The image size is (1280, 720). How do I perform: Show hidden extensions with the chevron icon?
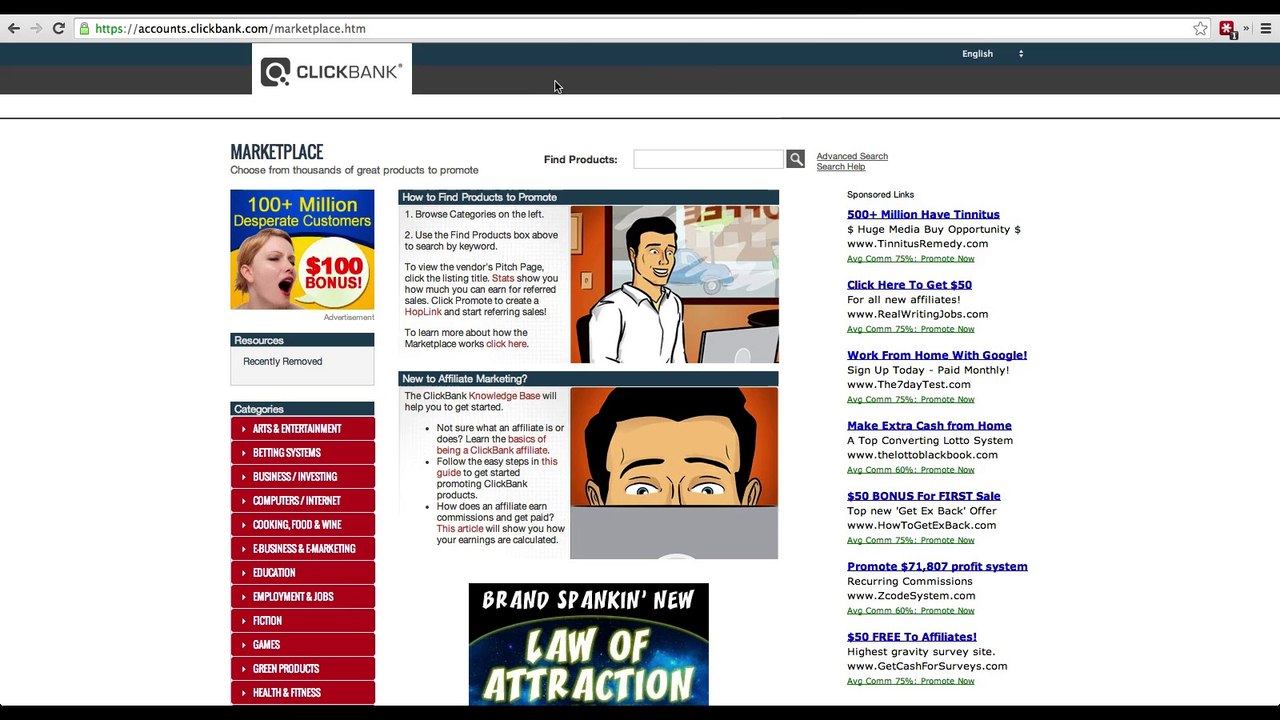pyautogui.click(x=1246, y=28)
